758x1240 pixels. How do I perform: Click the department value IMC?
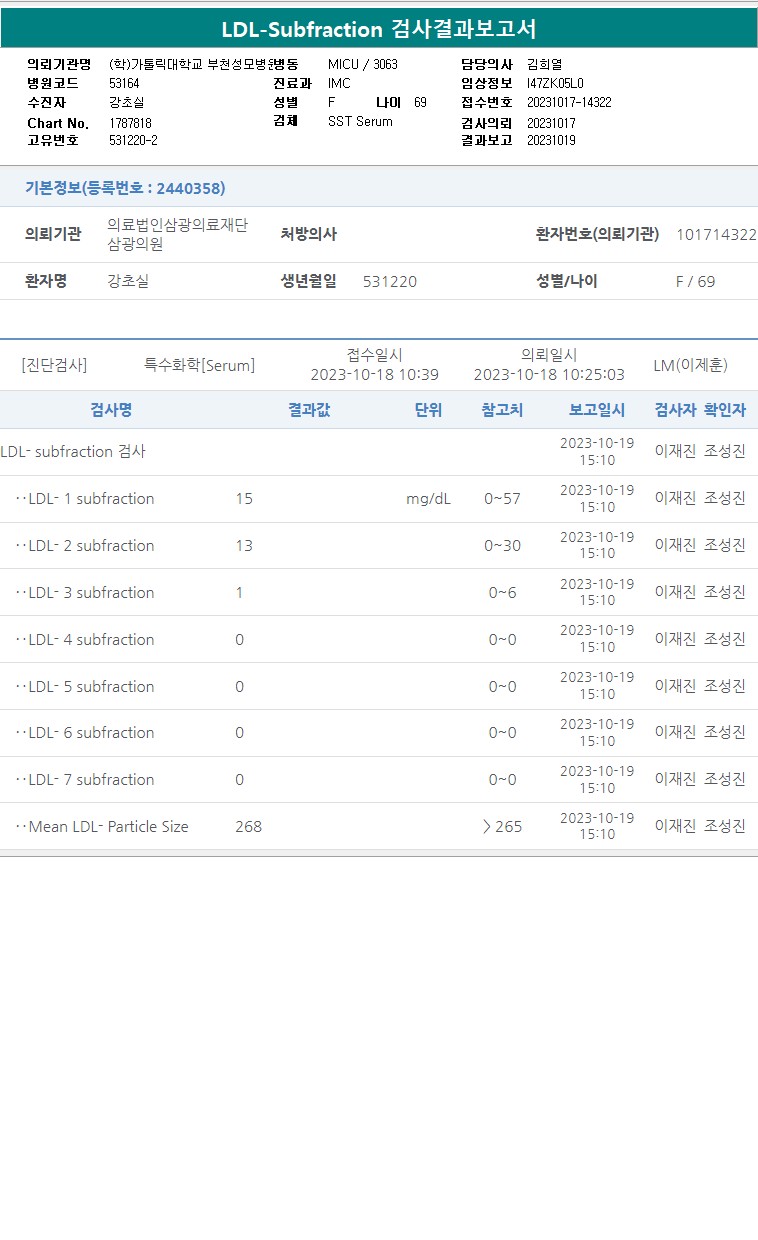point(339,83)
